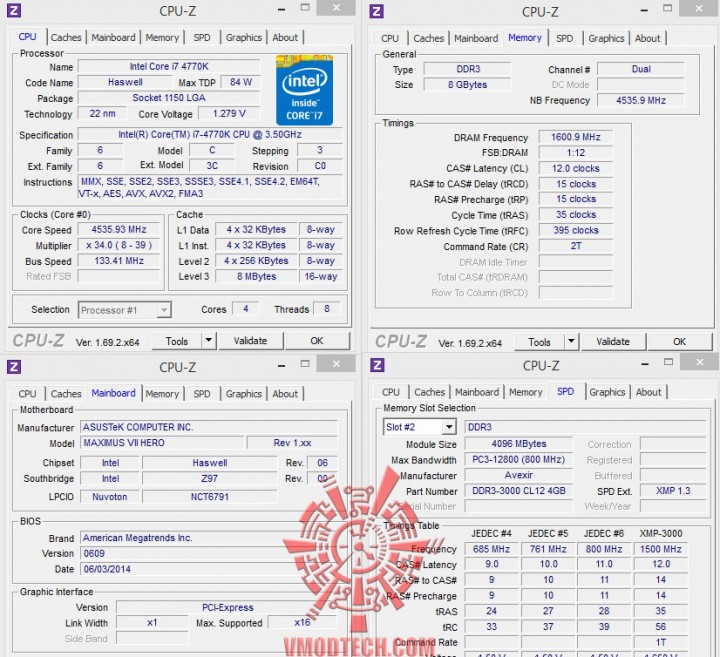Click the x 34.0 ( 8 - 39 ) Multiplier value

point(118,245)
